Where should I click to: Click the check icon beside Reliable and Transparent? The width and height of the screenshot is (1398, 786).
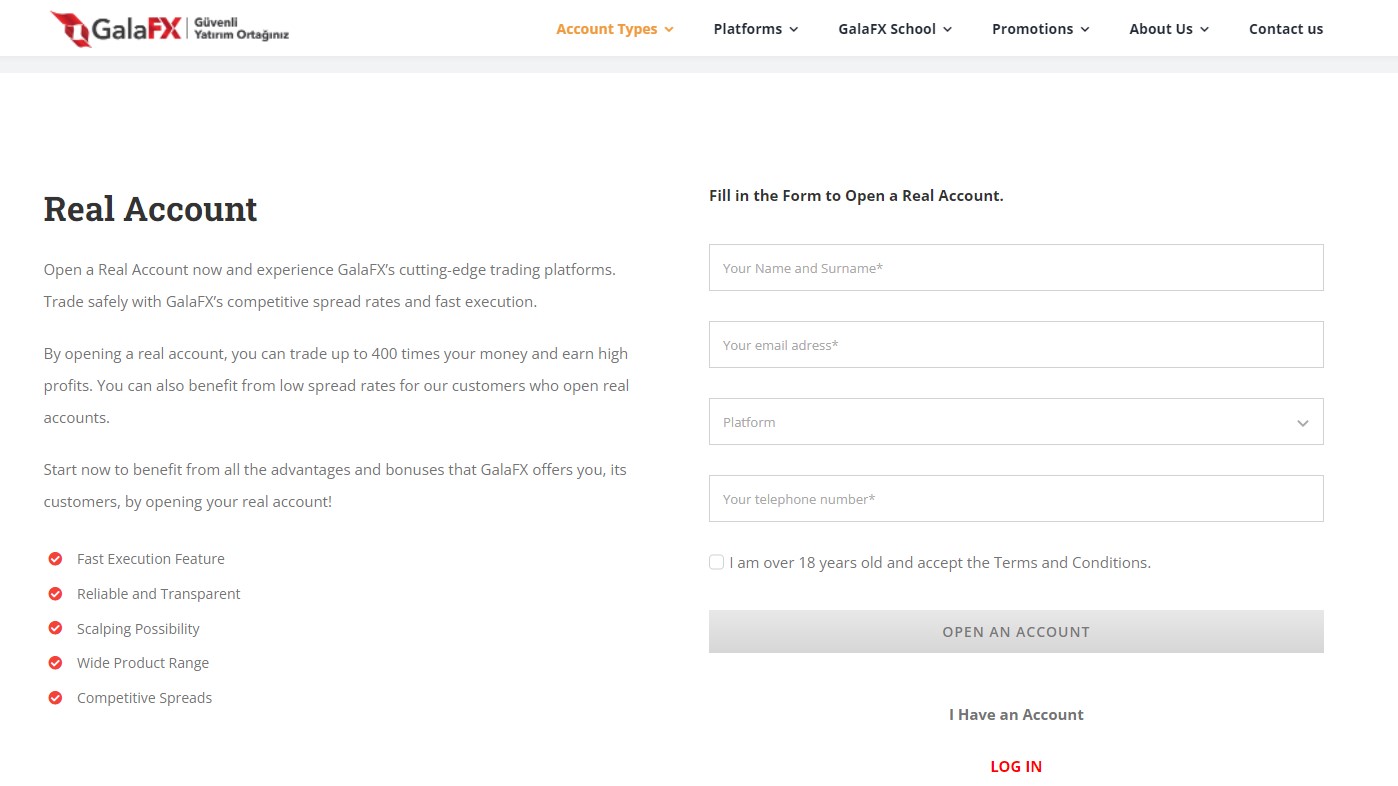pyautogui.click(x=56, y=594)
